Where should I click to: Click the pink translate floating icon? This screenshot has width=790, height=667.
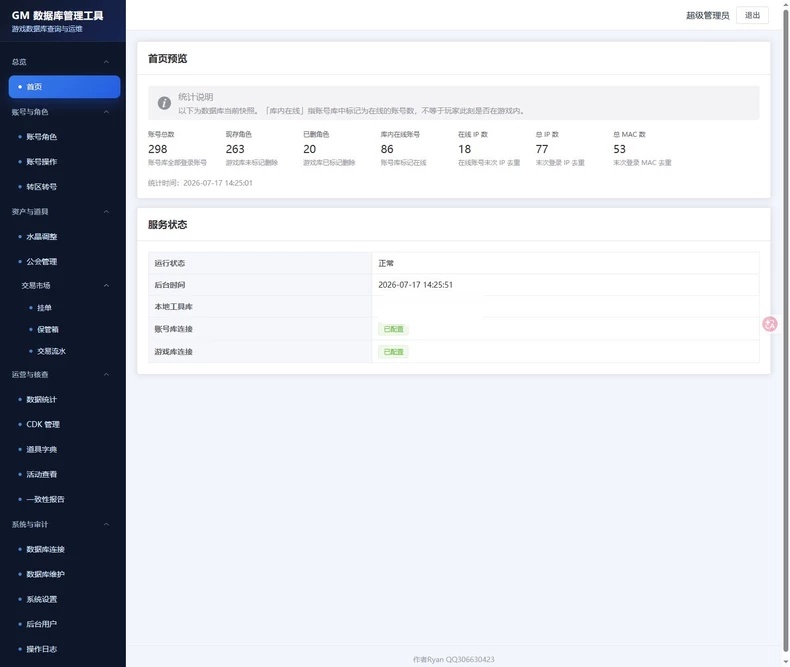coord(769,324)
